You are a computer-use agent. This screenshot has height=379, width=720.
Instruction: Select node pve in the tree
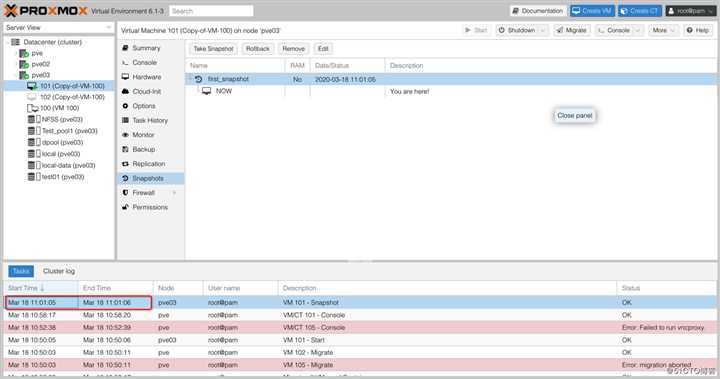click(37, 53)
